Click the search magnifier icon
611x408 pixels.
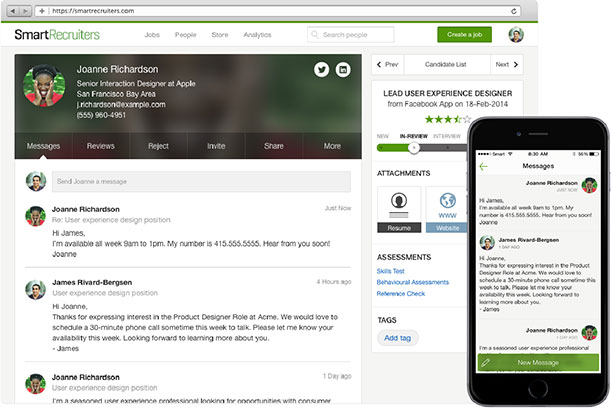click(x=315, y=35)
